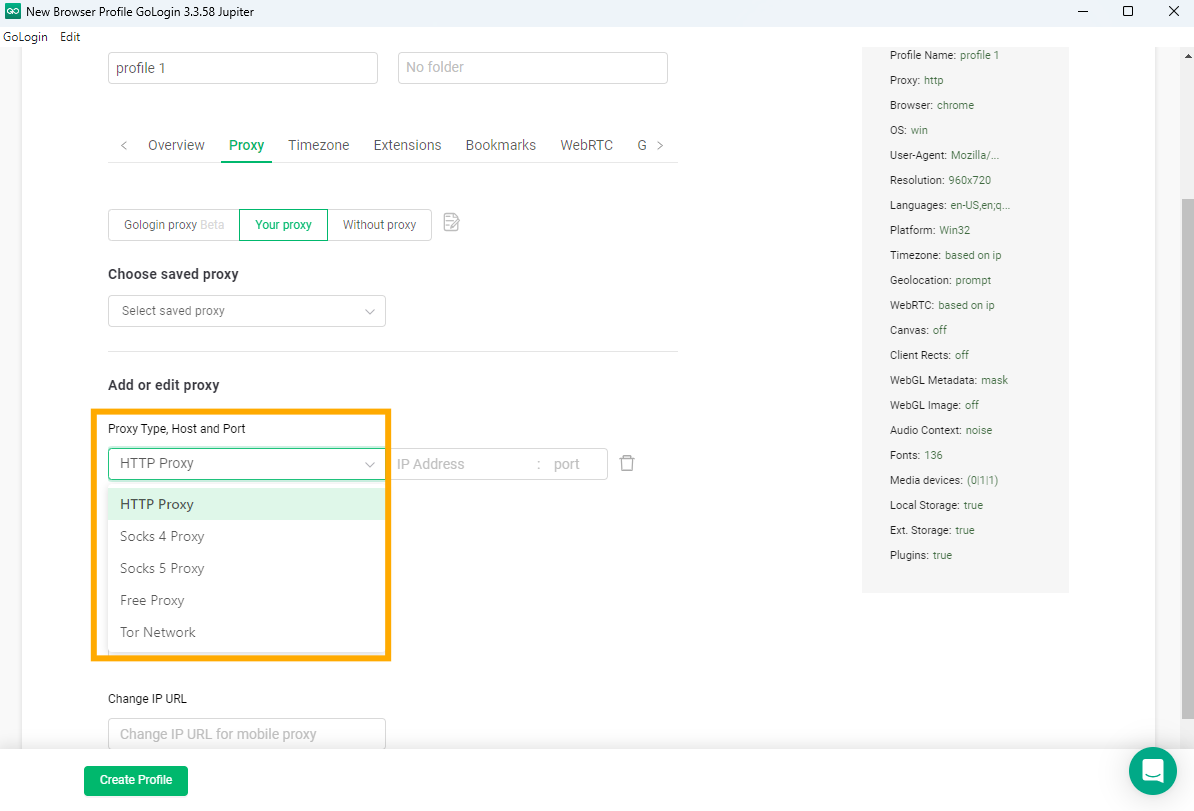This screenshot has width=1194, height=811.
Task: Focus the port field
Action: click(x=576, y=464)
